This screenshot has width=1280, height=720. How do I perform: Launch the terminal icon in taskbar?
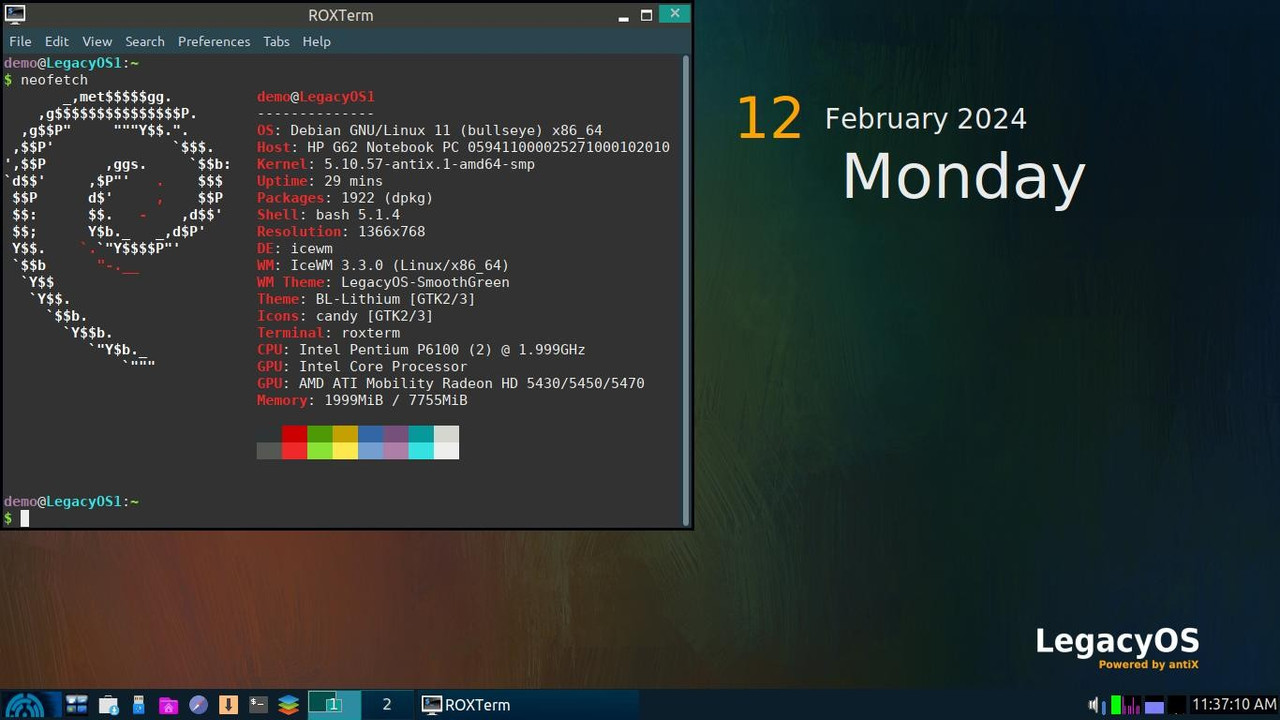click(x=258, y=705)
